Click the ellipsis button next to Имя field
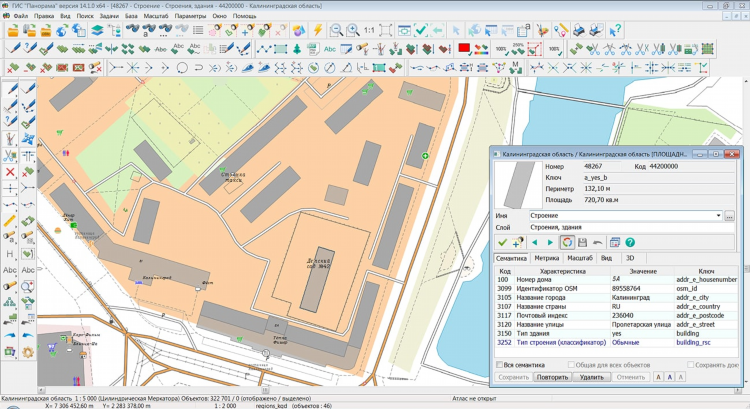This screenshot has height=409, width=750. 729,216
